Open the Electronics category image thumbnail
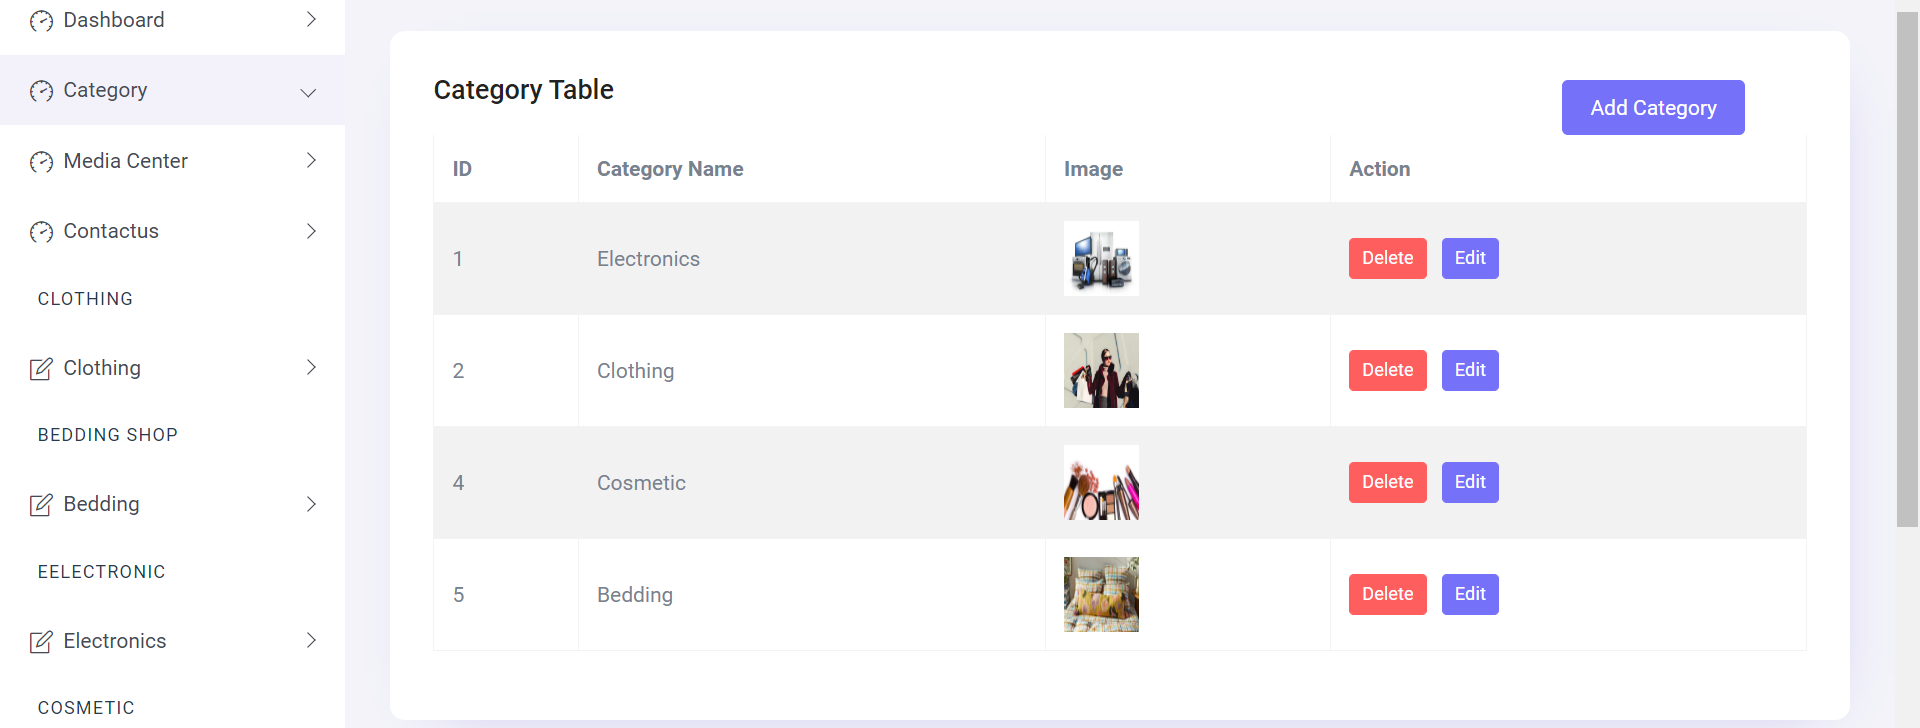 [x=1100, y=258]
